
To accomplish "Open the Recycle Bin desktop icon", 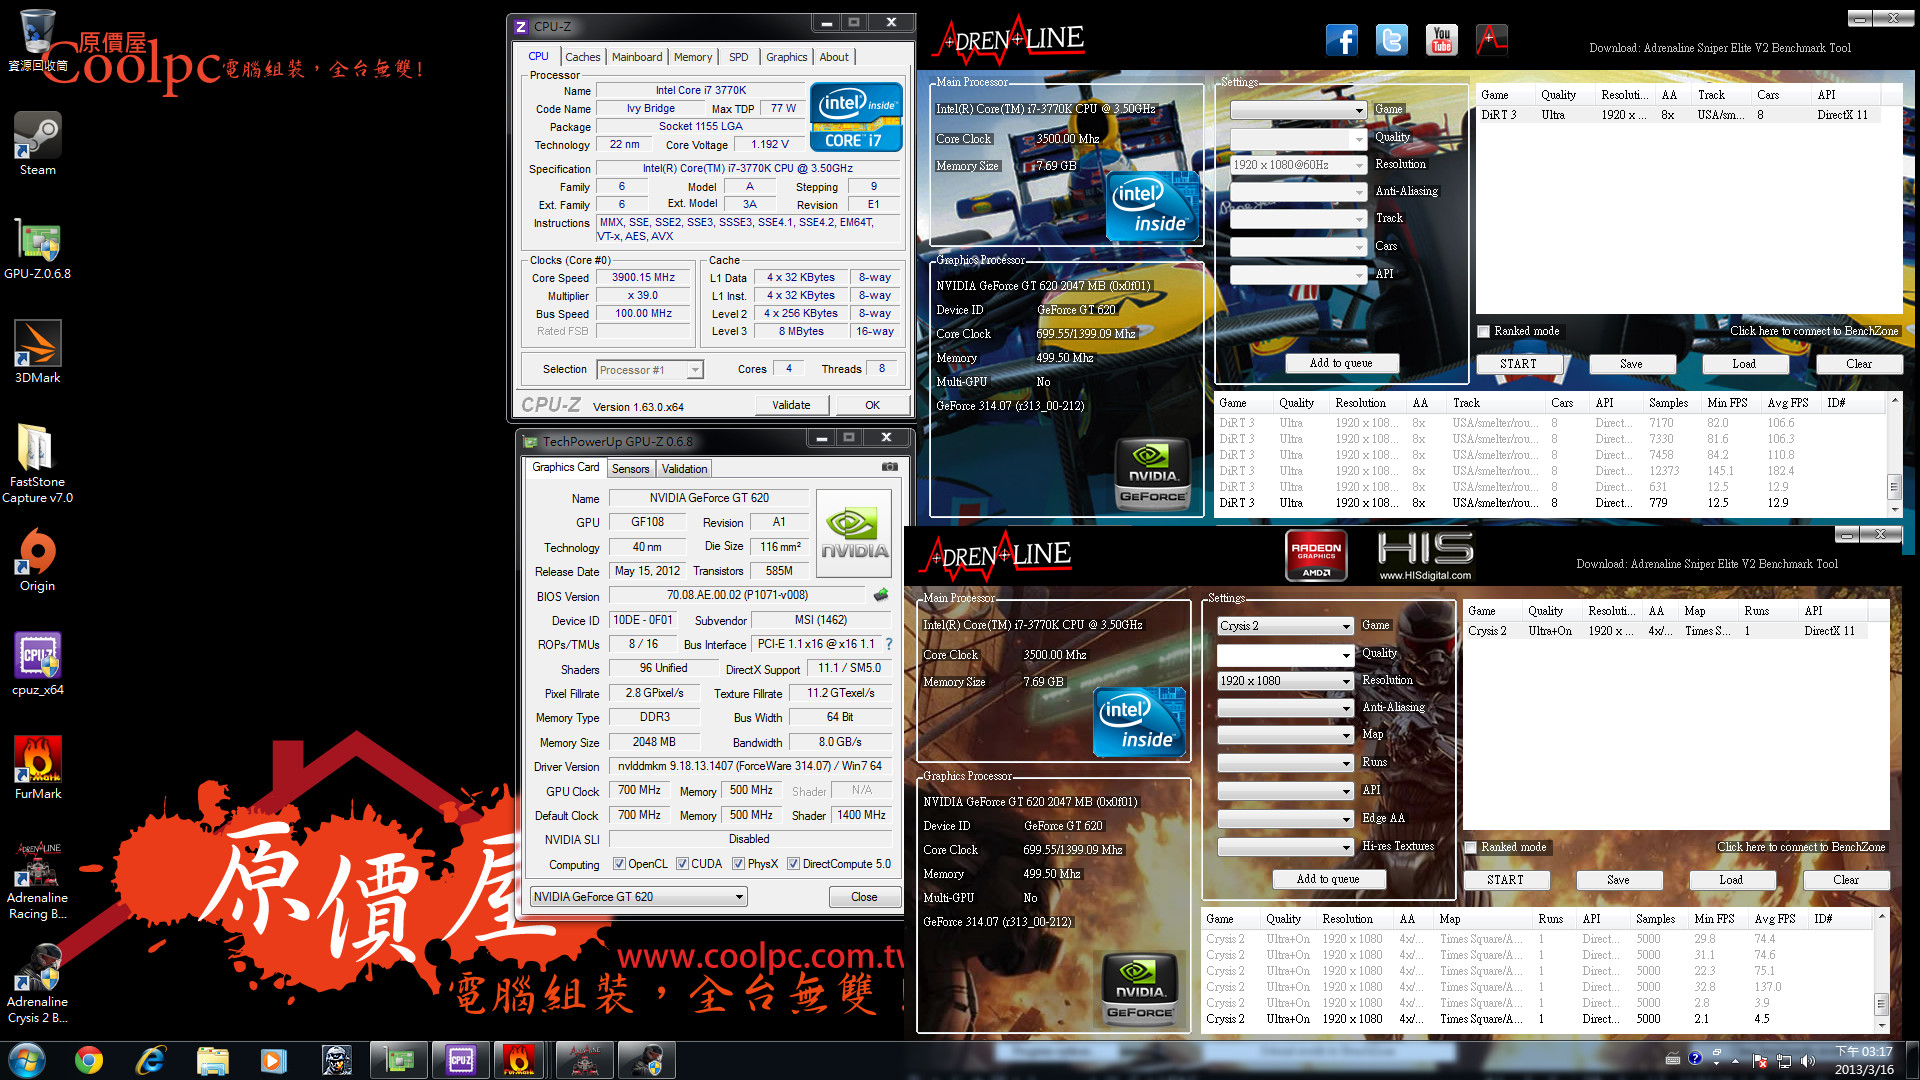I will pos(38,38).
